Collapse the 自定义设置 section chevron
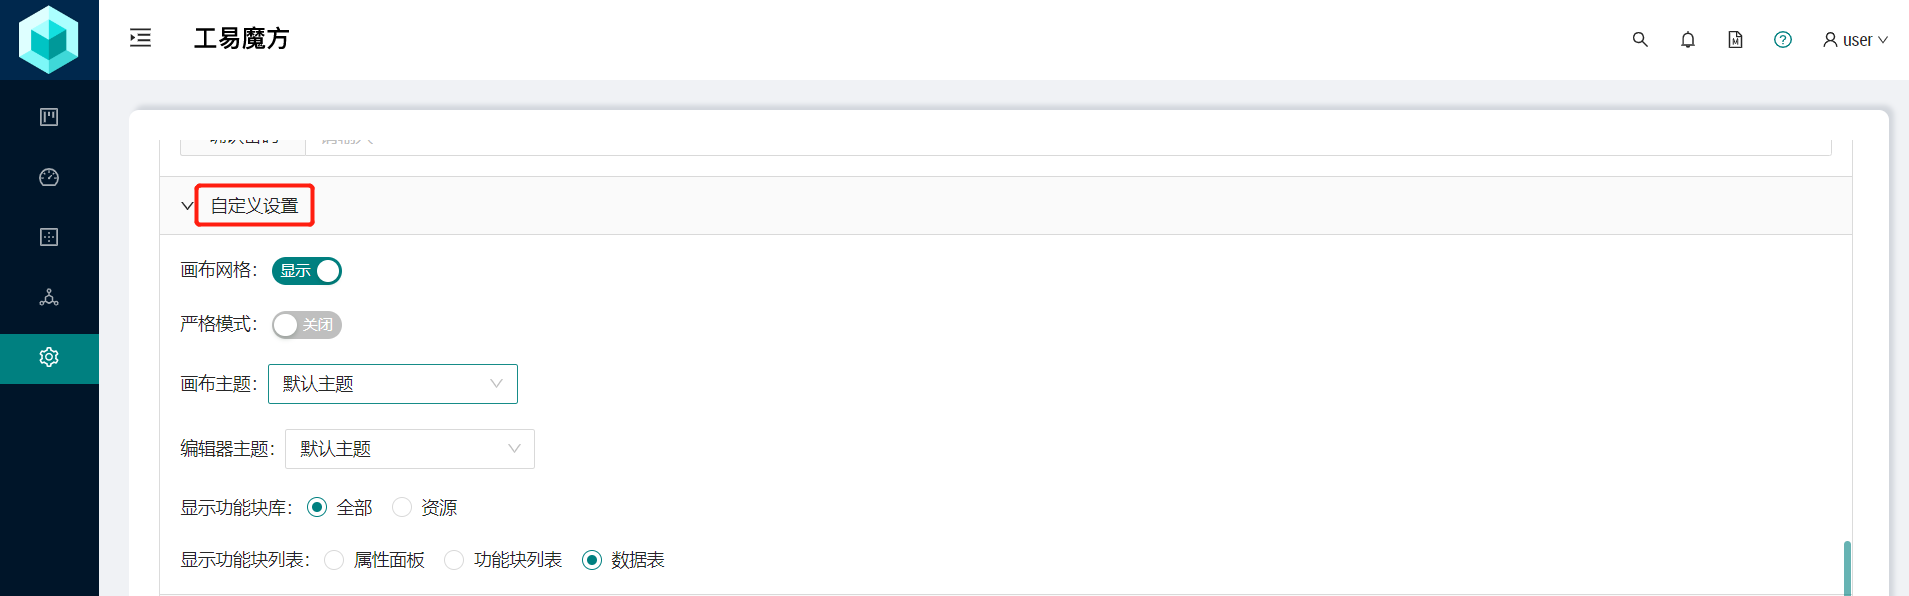The width and height of the screenshot is (1909, 596). (187, 206)
